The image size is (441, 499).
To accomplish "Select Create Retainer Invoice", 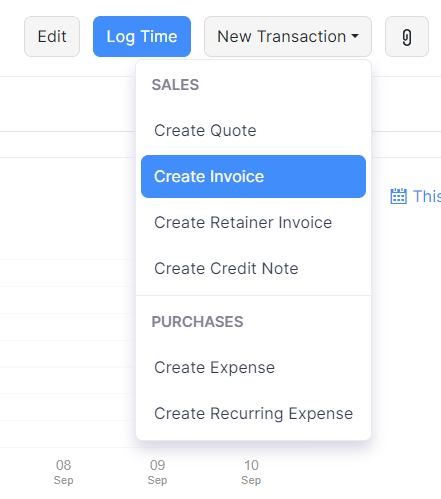I will [x=253, y=222].
